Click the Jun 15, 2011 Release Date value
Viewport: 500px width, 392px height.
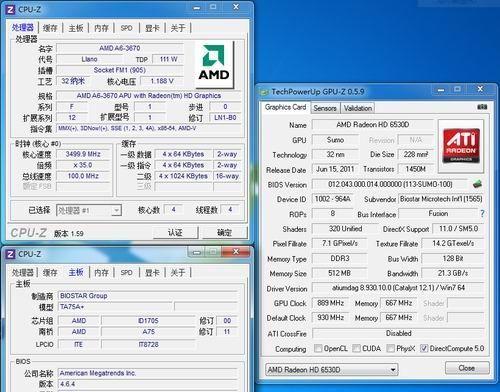(x=335, y=169)
